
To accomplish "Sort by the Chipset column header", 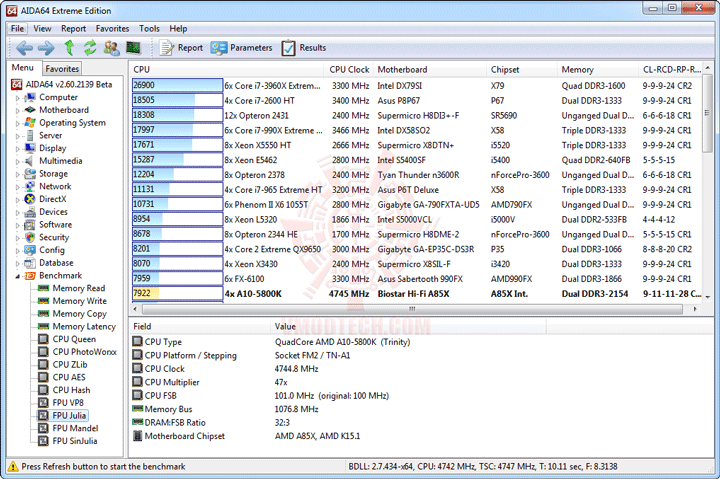I will [x=522, y=69].
